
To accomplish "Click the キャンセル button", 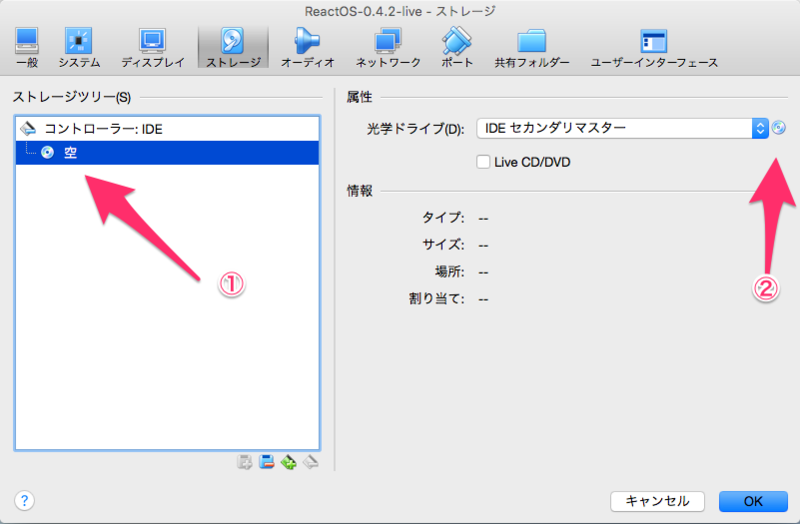I will 657,501.
